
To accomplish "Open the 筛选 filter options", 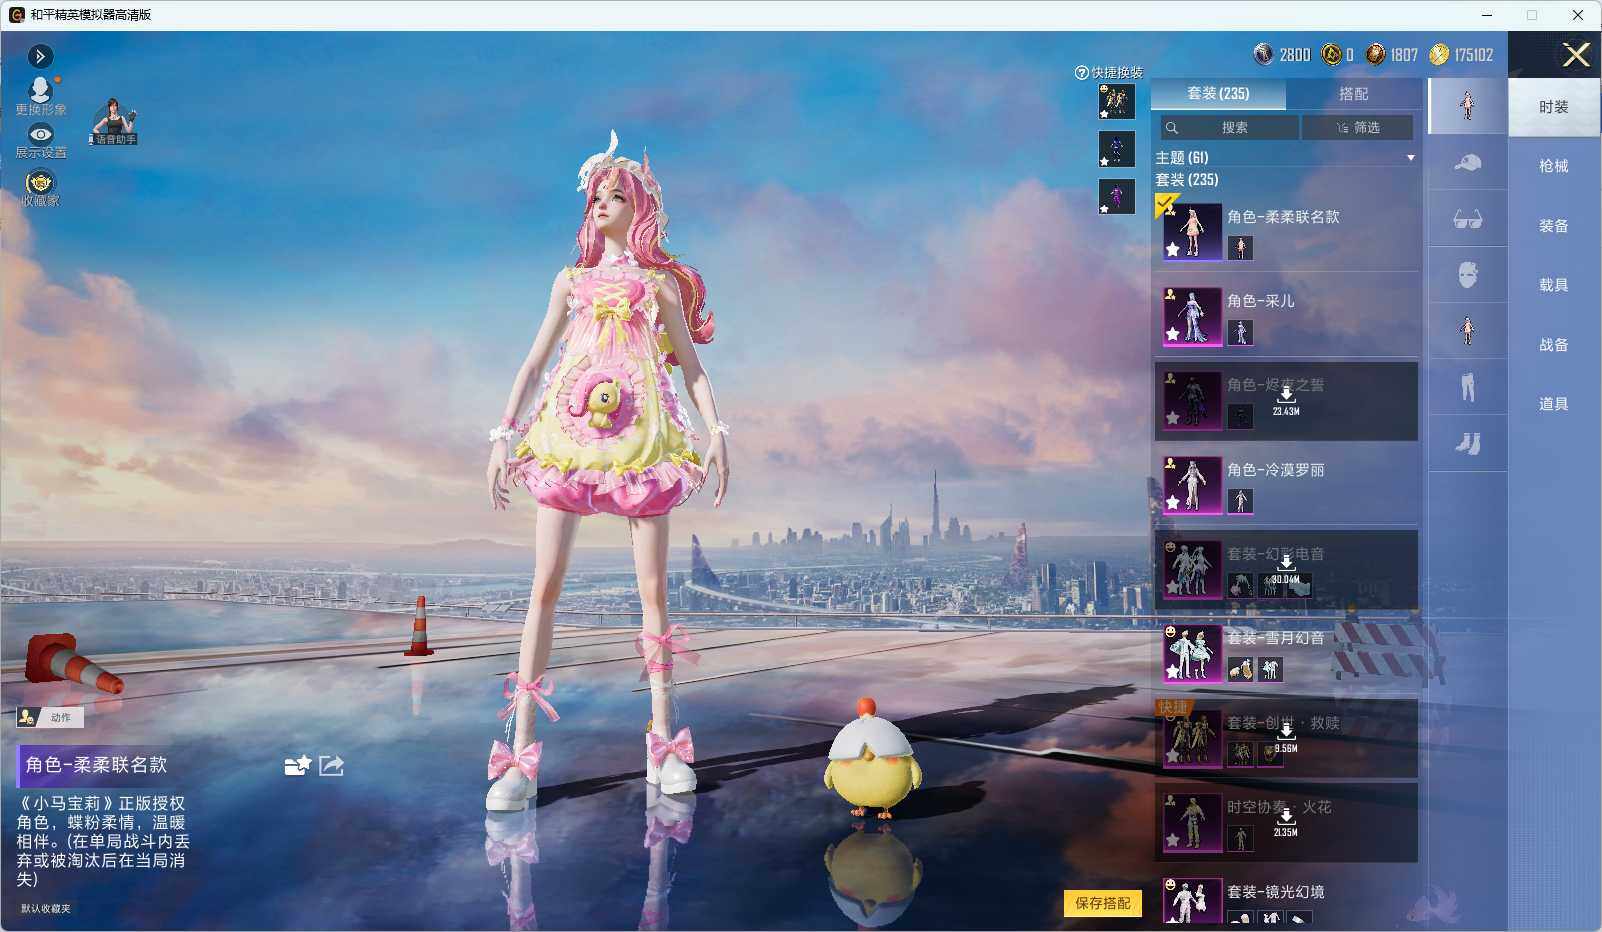I will tap(1357, 128).
